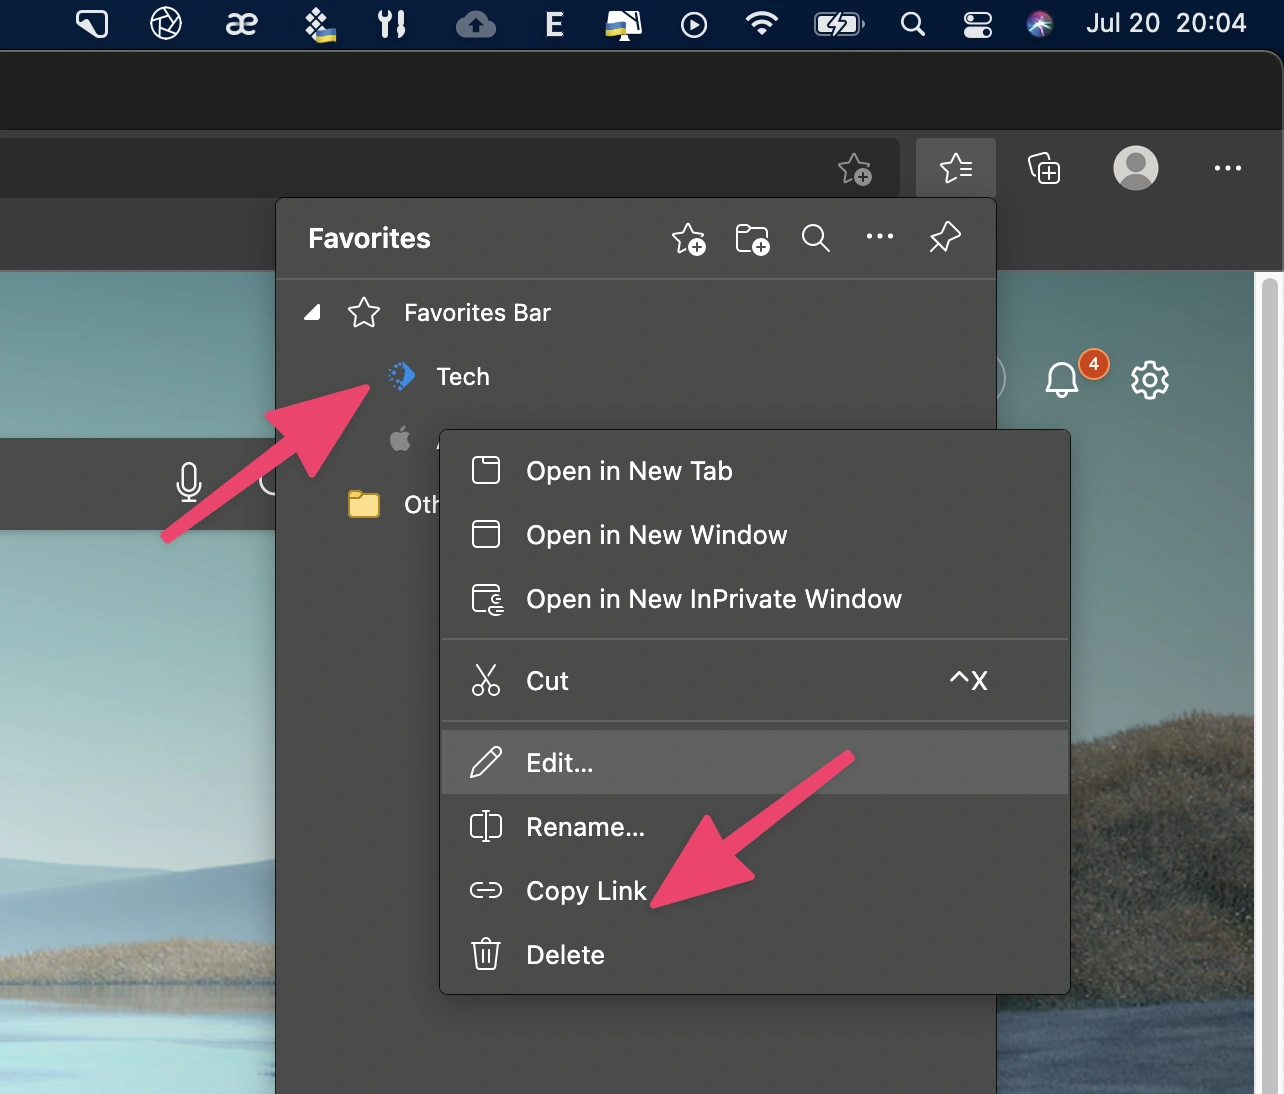Choose Edit... from context menu
This screenshot has height=1094, width=1284.
(755, 763)
